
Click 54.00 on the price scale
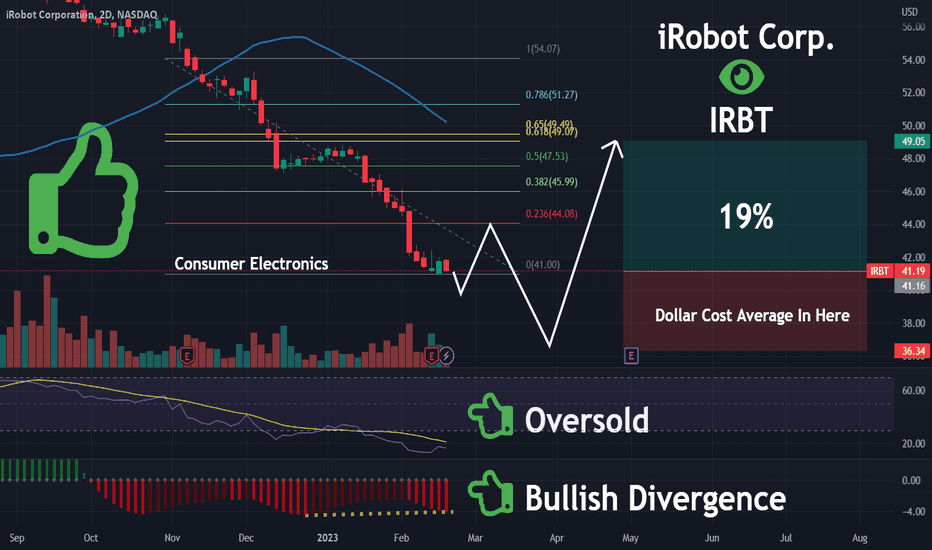tap(914, 59)
